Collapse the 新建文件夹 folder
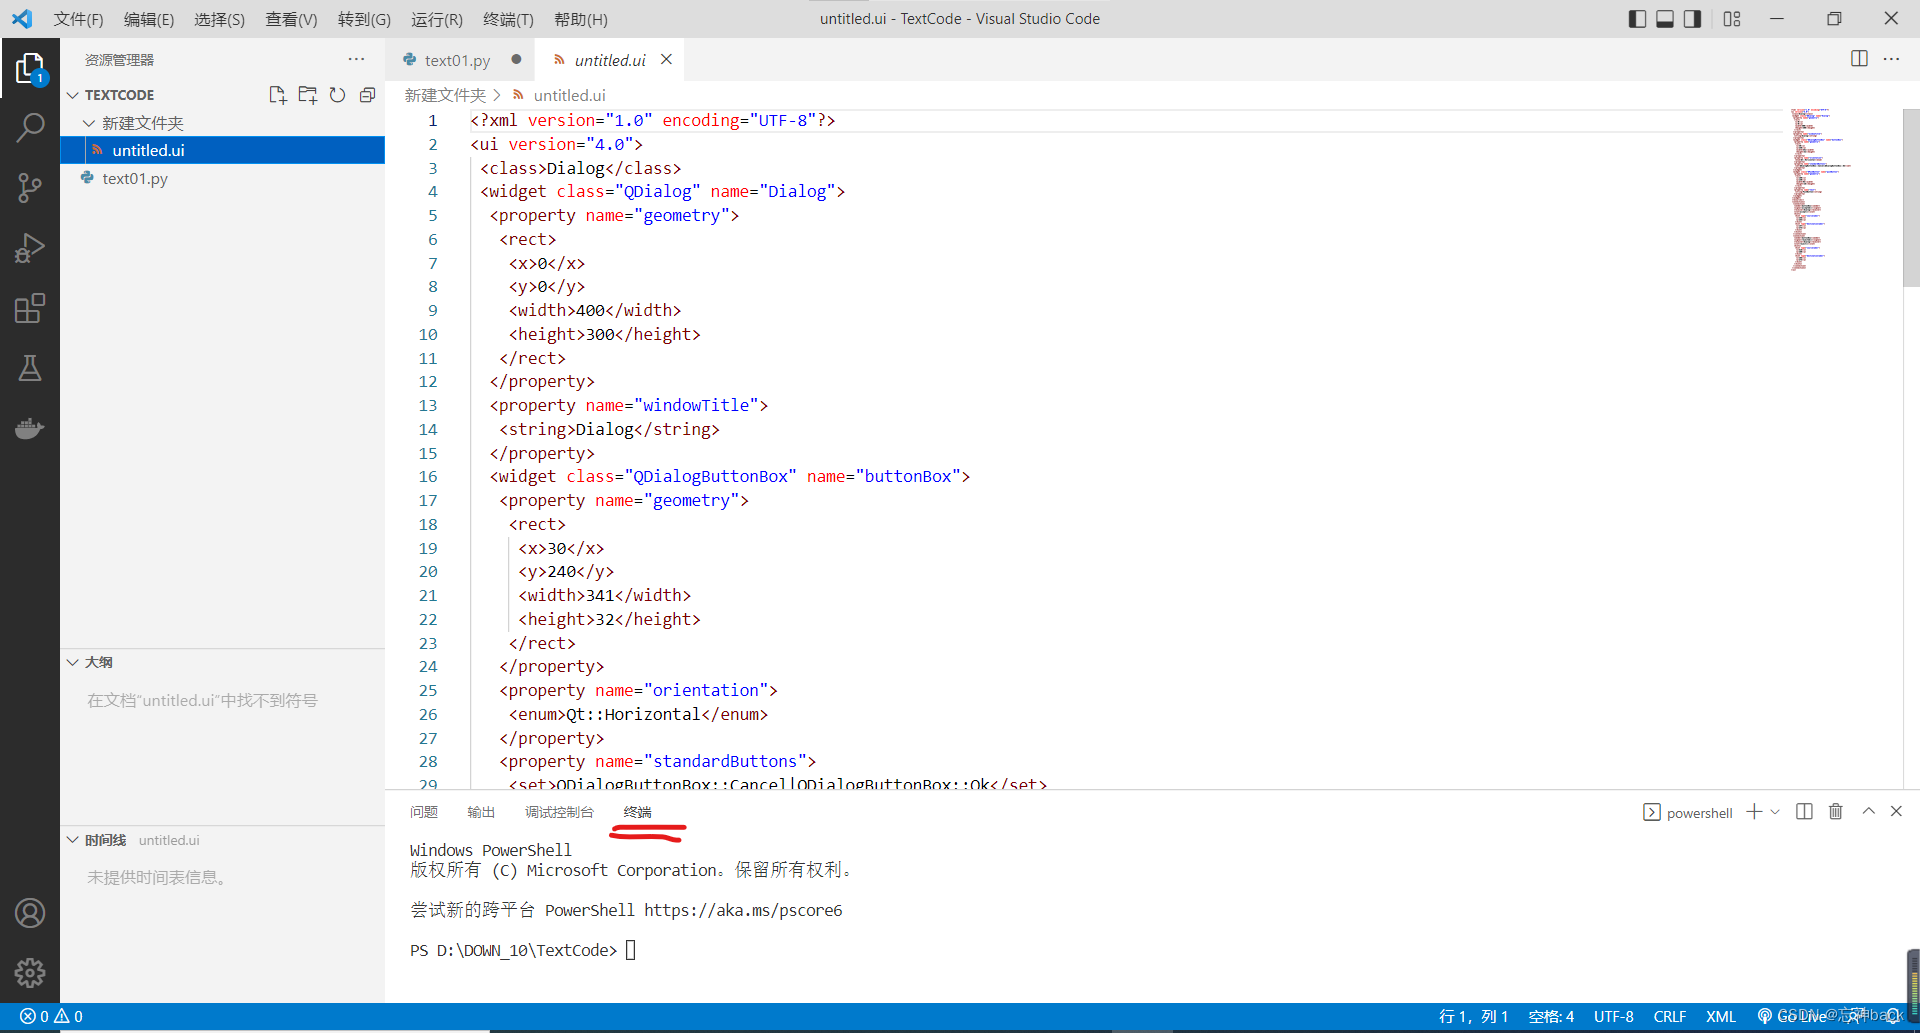 pyautogui.click(x=89, y=123)
